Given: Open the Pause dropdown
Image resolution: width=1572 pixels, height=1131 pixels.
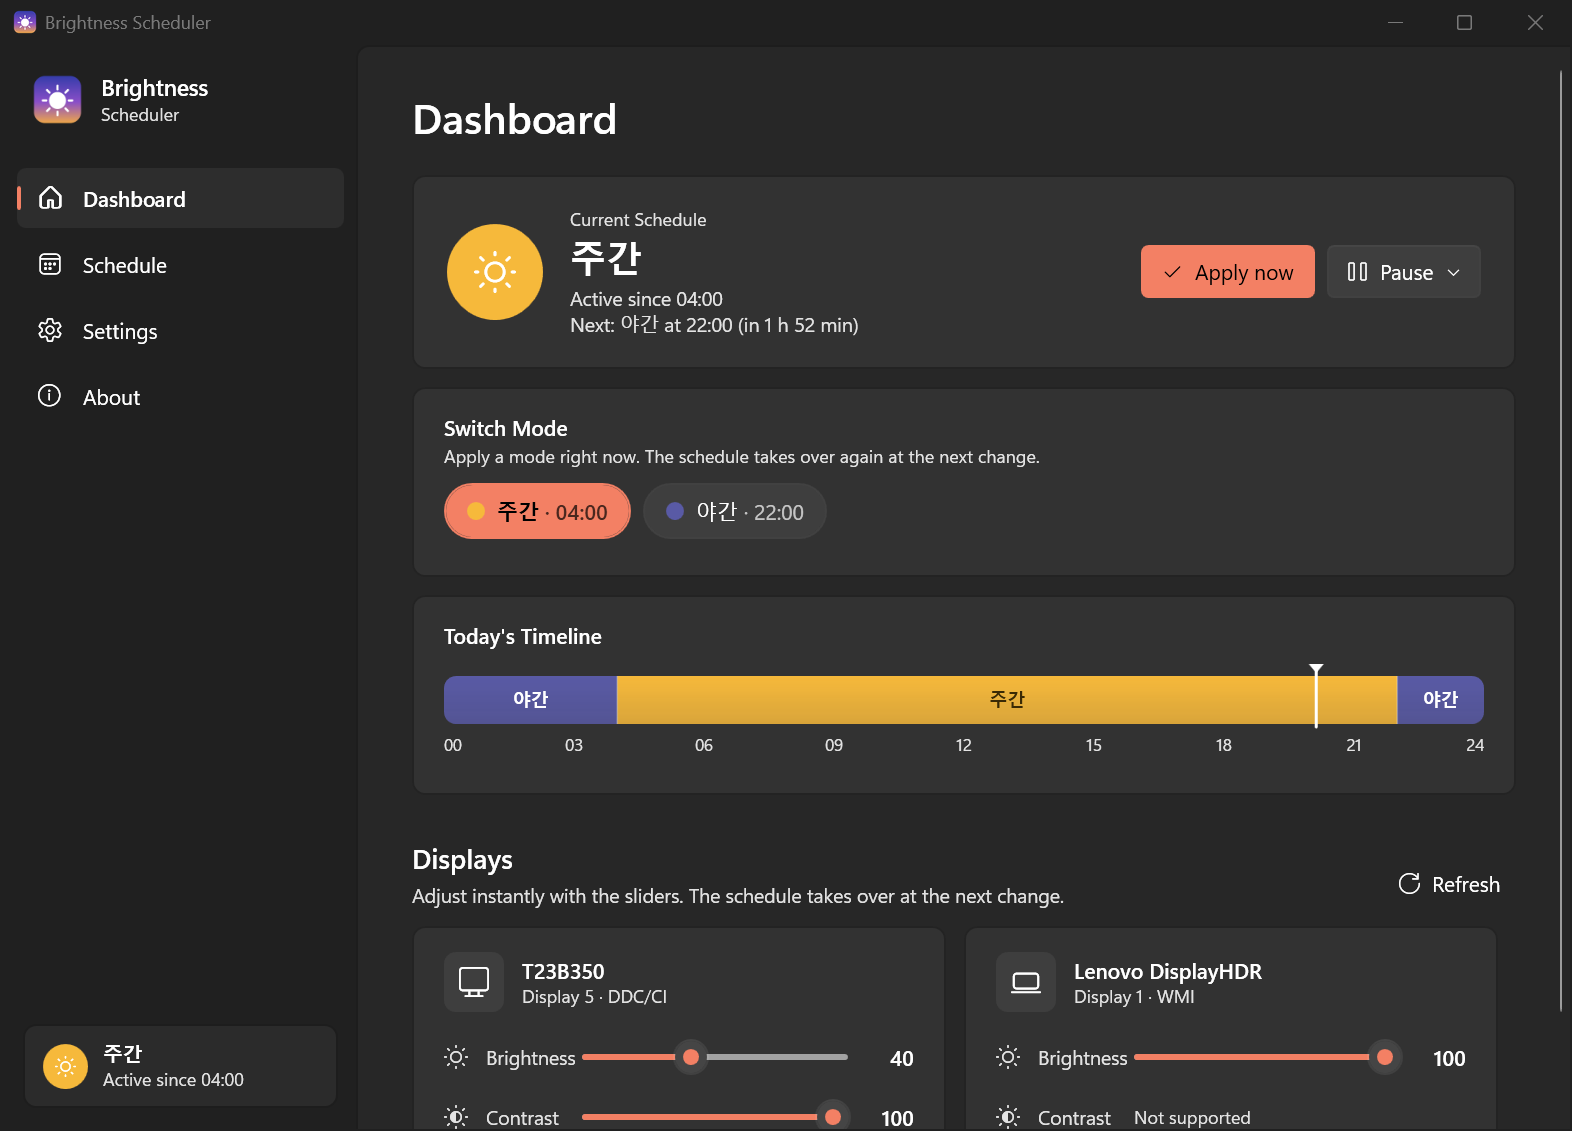Looking at the screenshot, I should (1404, 272).
